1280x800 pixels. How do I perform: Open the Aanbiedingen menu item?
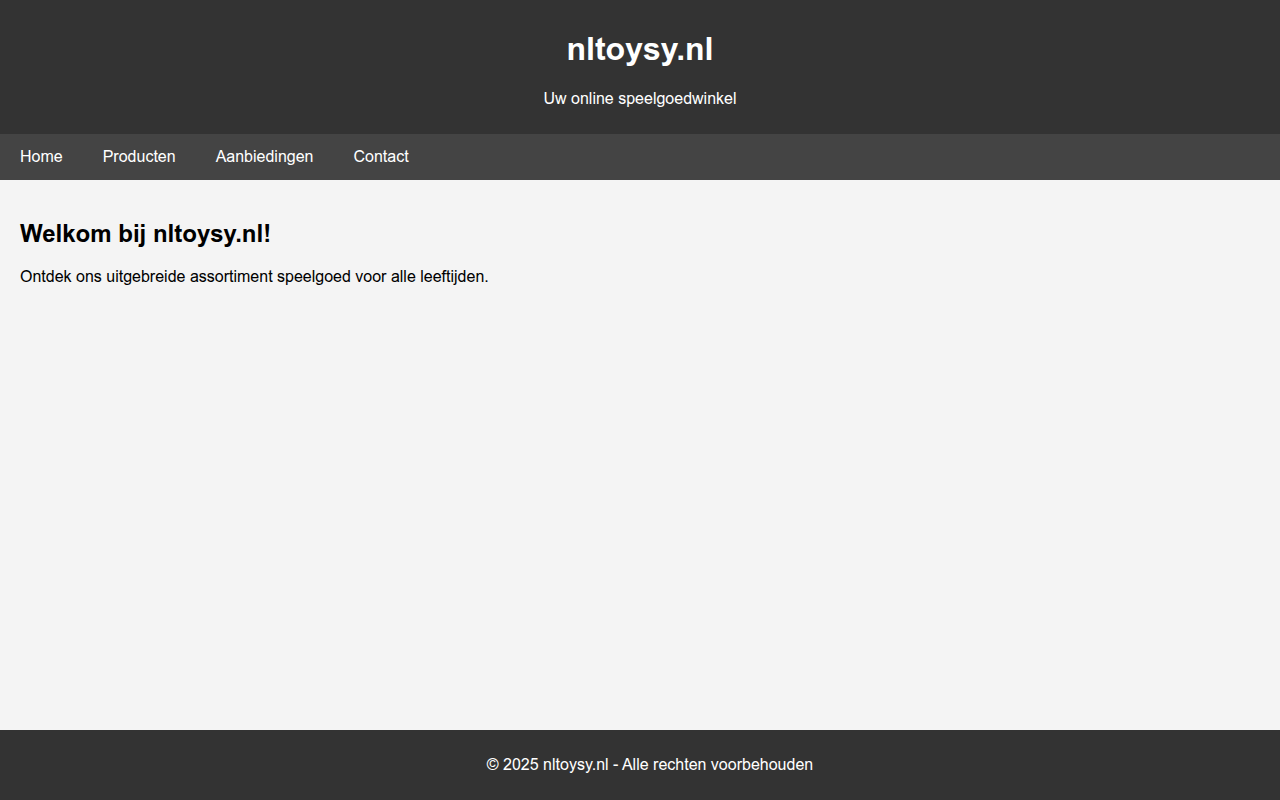[x=264, y=157]
